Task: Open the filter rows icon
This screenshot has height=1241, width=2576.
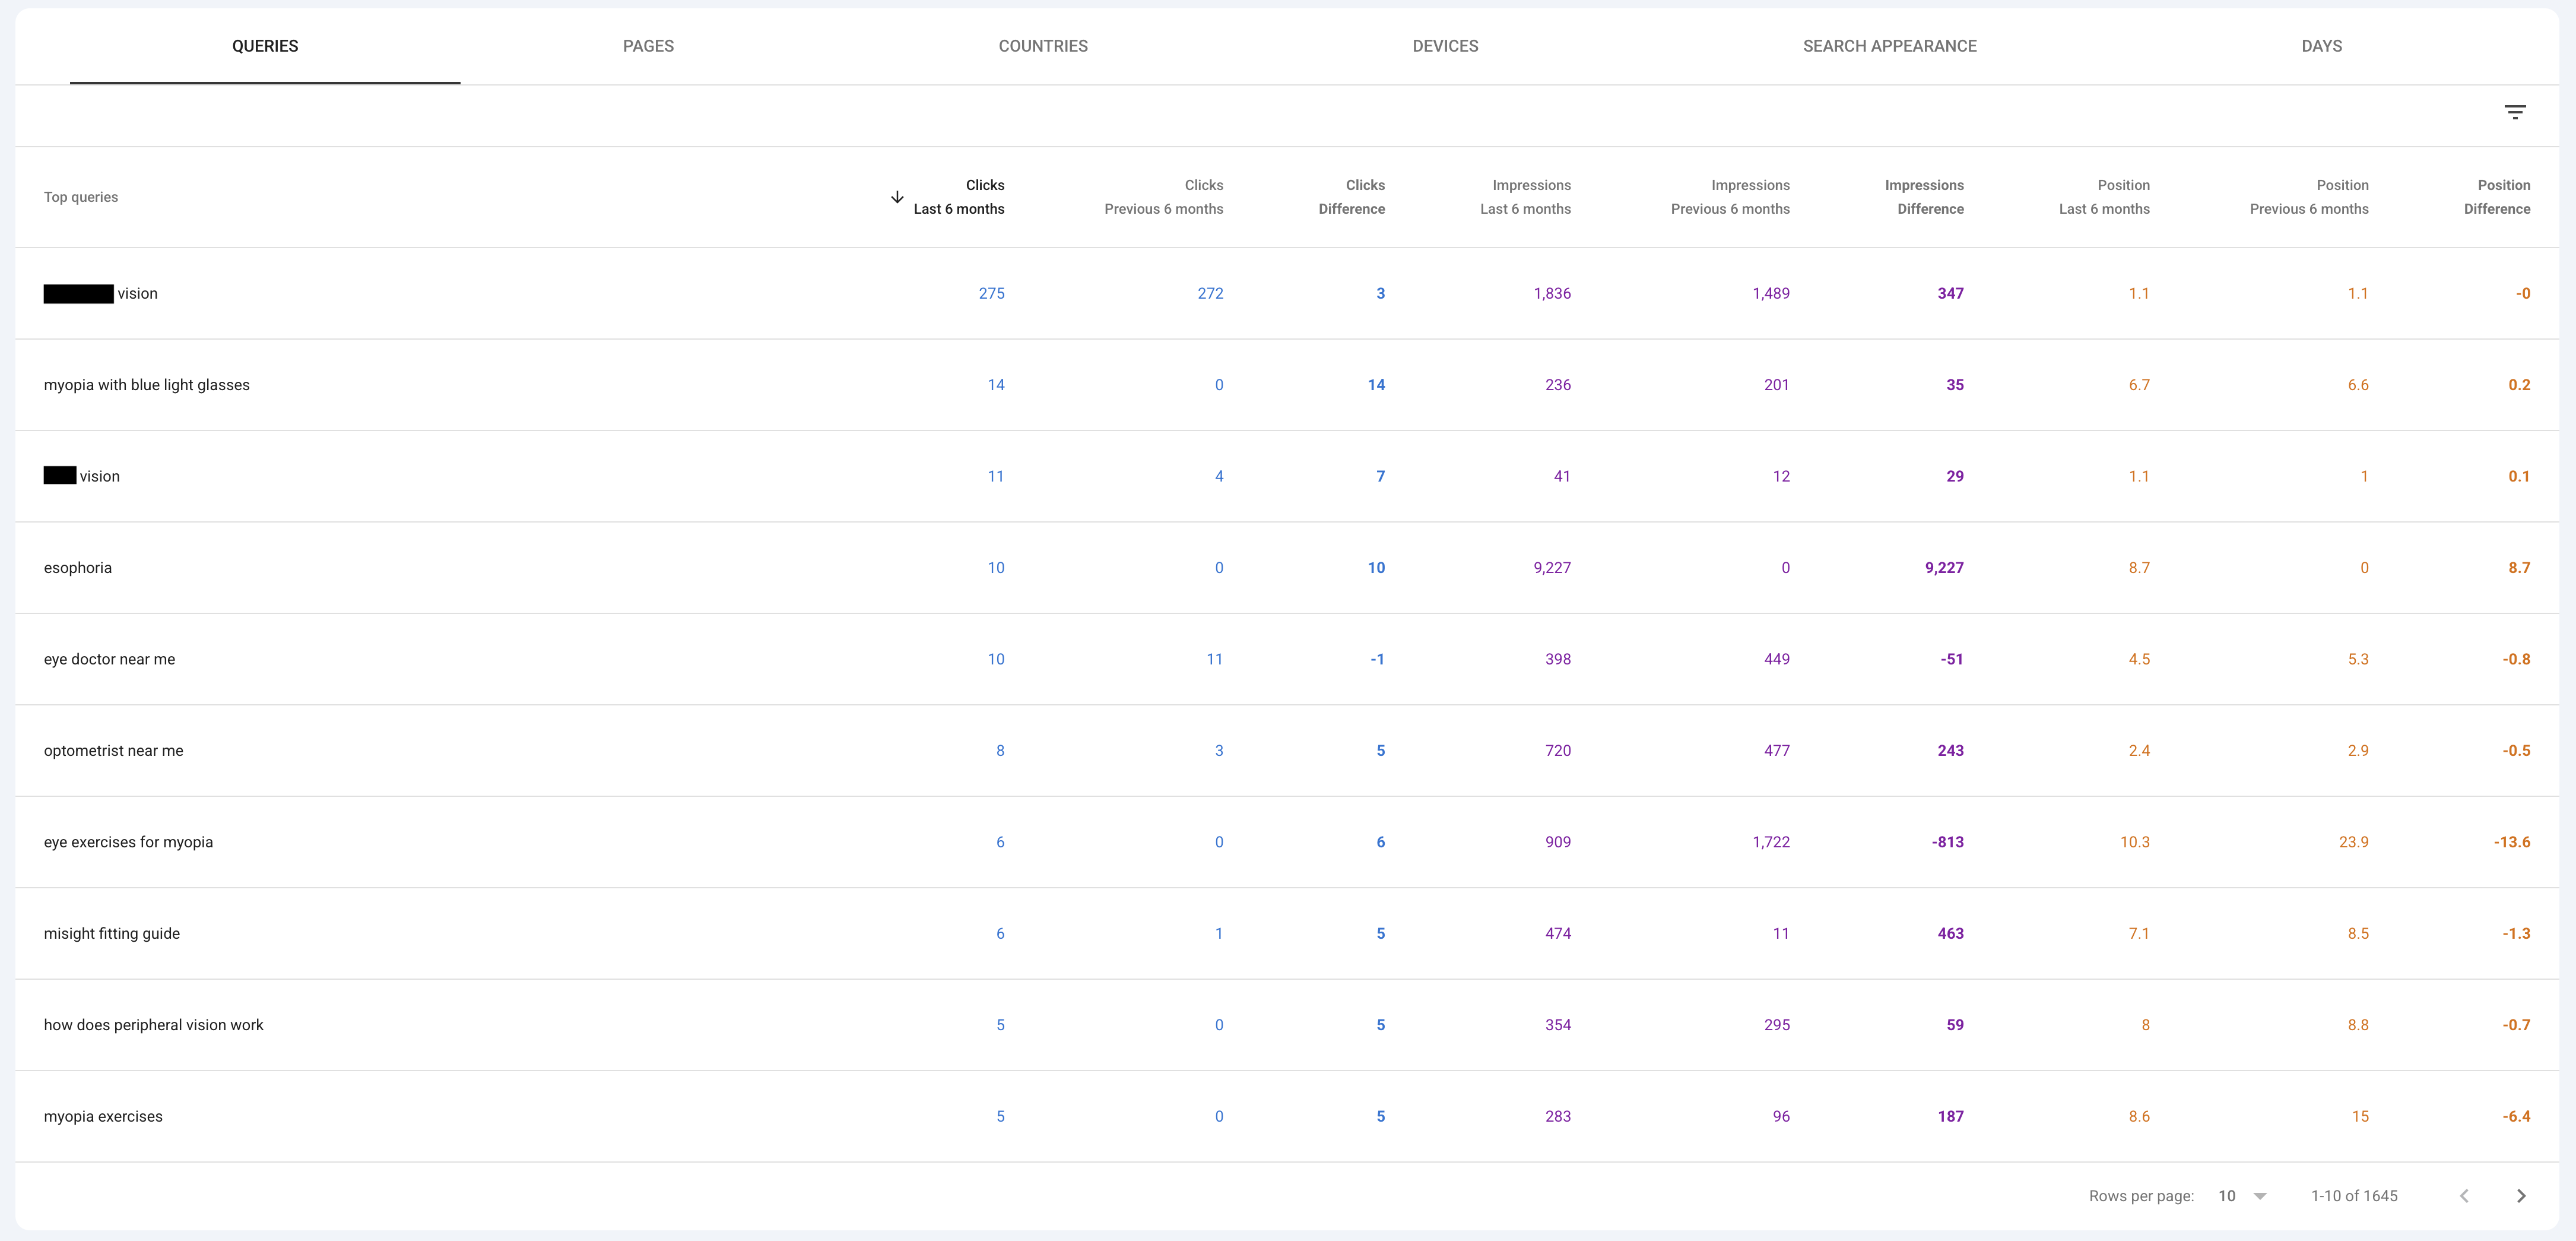Action: click(2514, 112)
